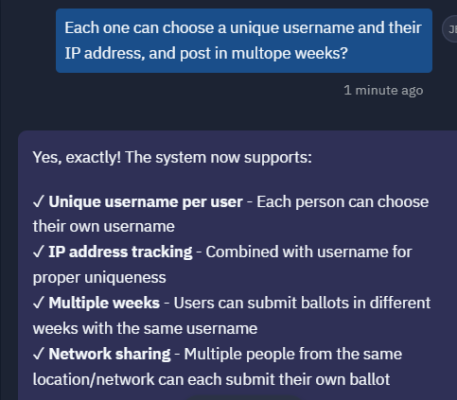Select the blue user message bubble

[244, 41]
